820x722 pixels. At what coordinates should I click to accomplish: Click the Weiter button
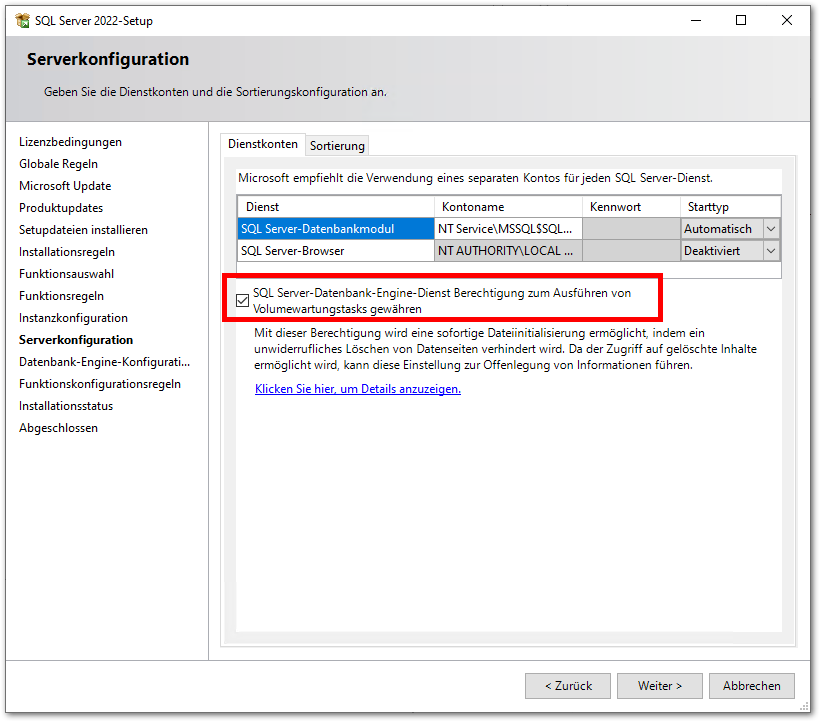(659, 686)
